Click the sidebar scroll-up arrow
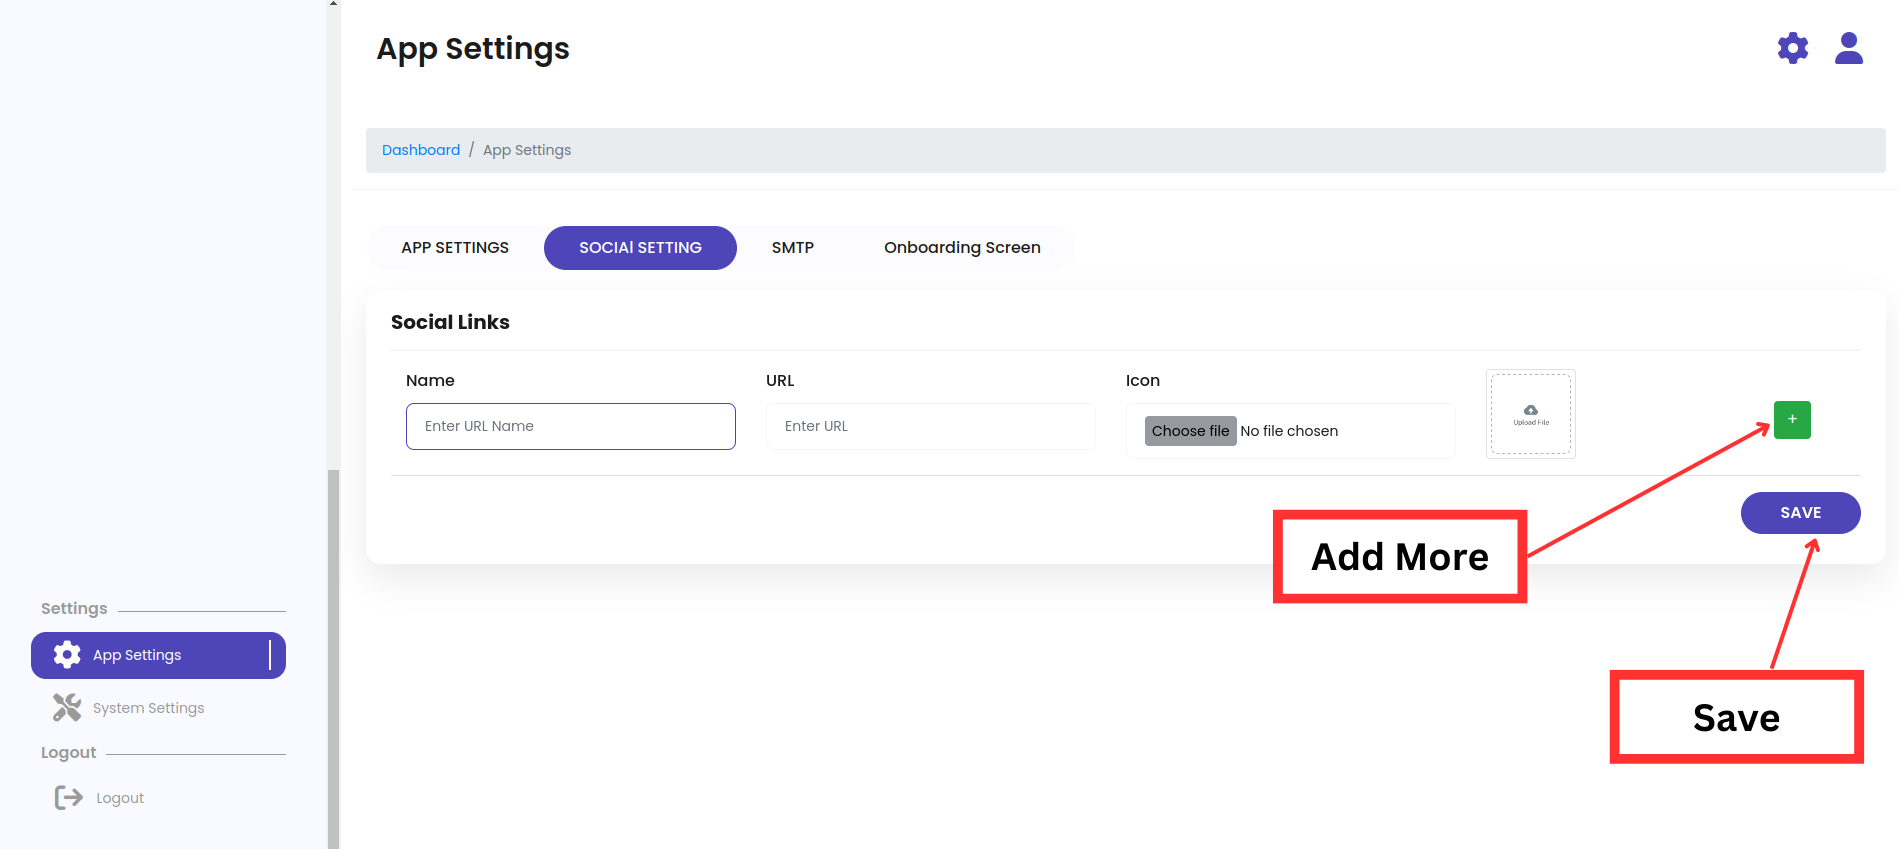Viewport: 1899px width, 849px height. pyautogui.click(x=333, y=4)
